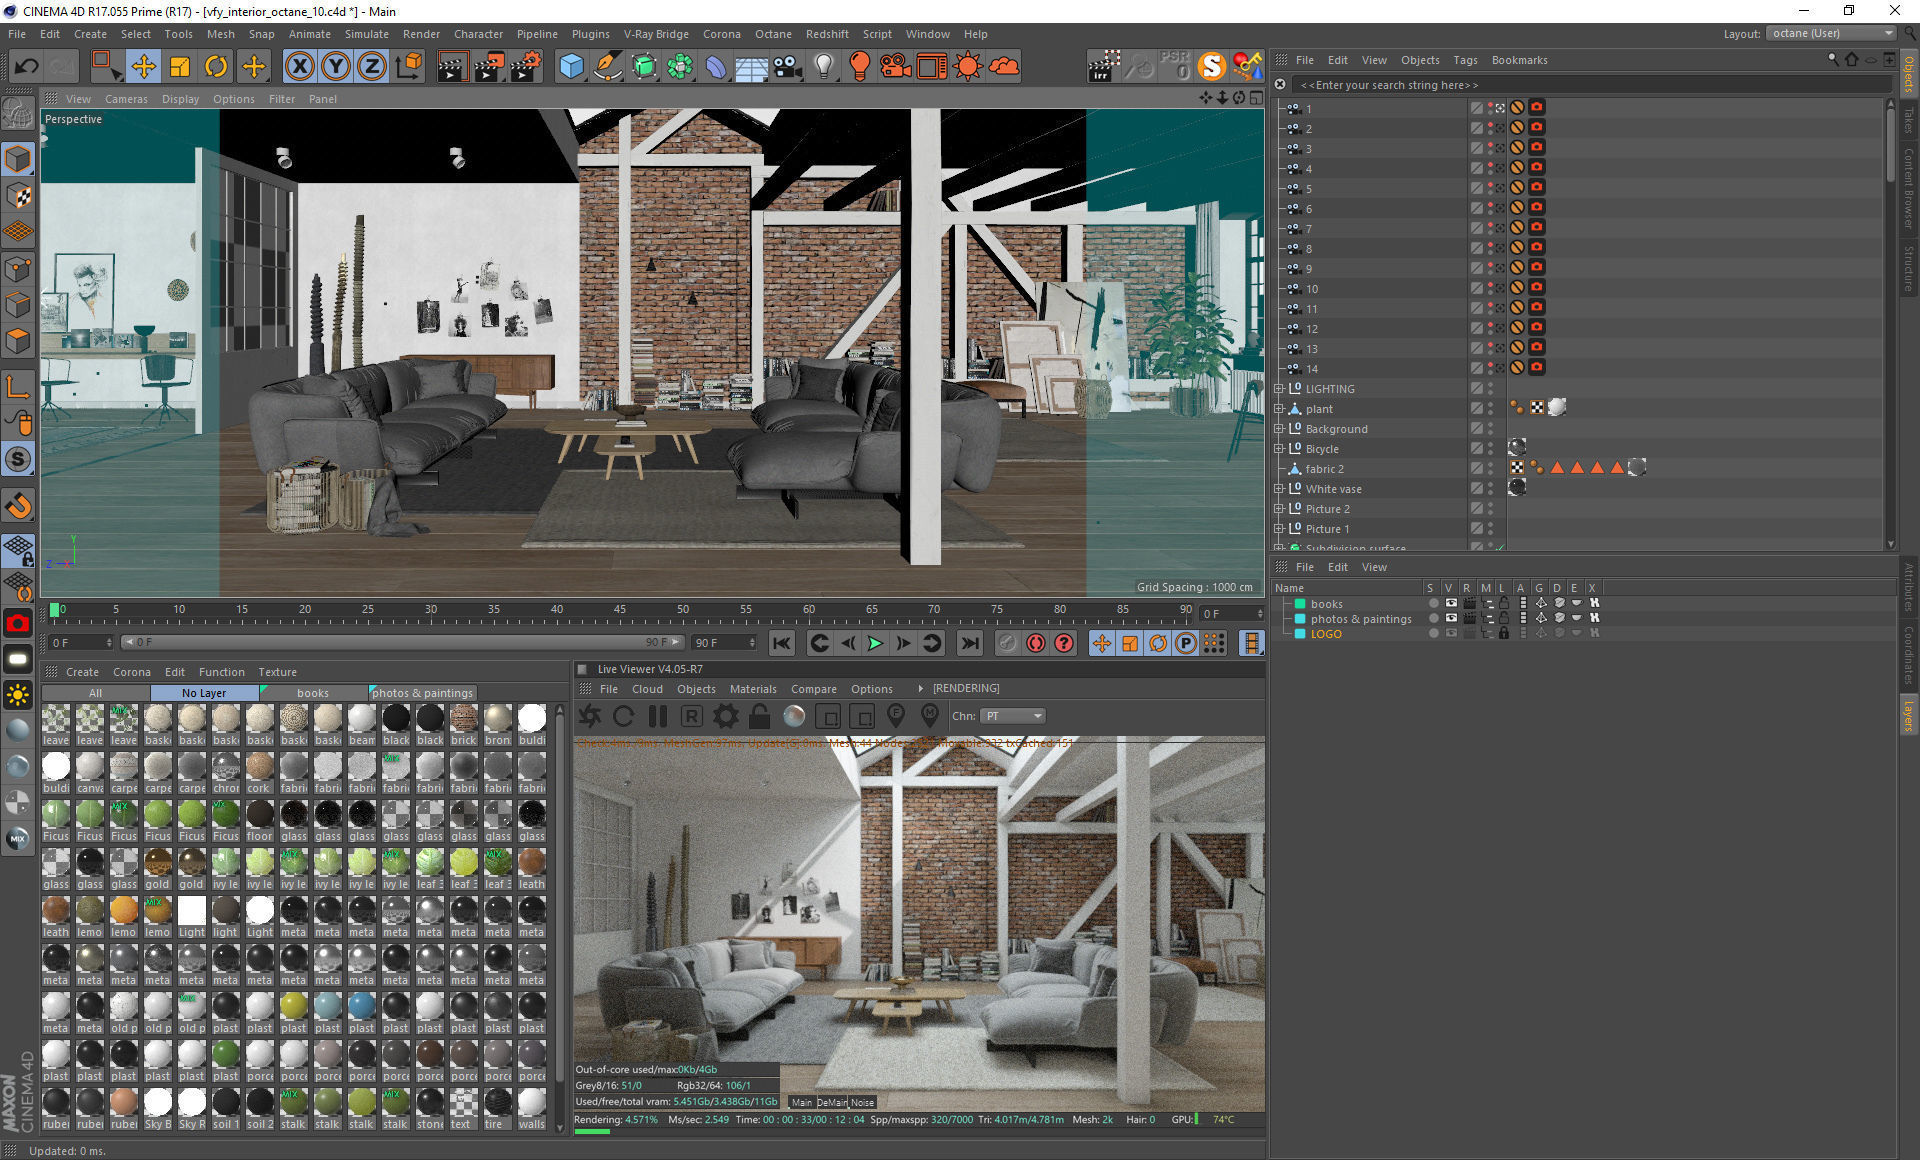The height and width of the screenshot is (1160, 1920).
Task: Select camera object 10 in Object Manager
Action: pyautogui.click(x=1311, y=289)
